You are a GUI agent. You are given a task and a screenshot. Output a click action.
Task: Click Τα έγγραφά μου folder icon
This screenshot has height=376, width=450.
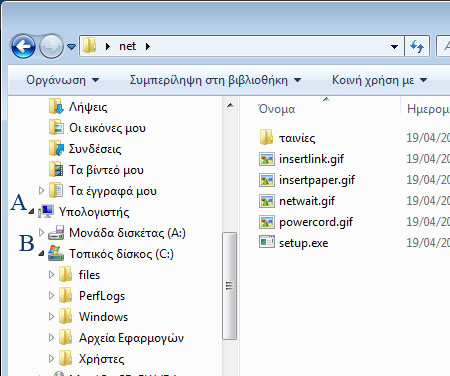tap(56, 191)
